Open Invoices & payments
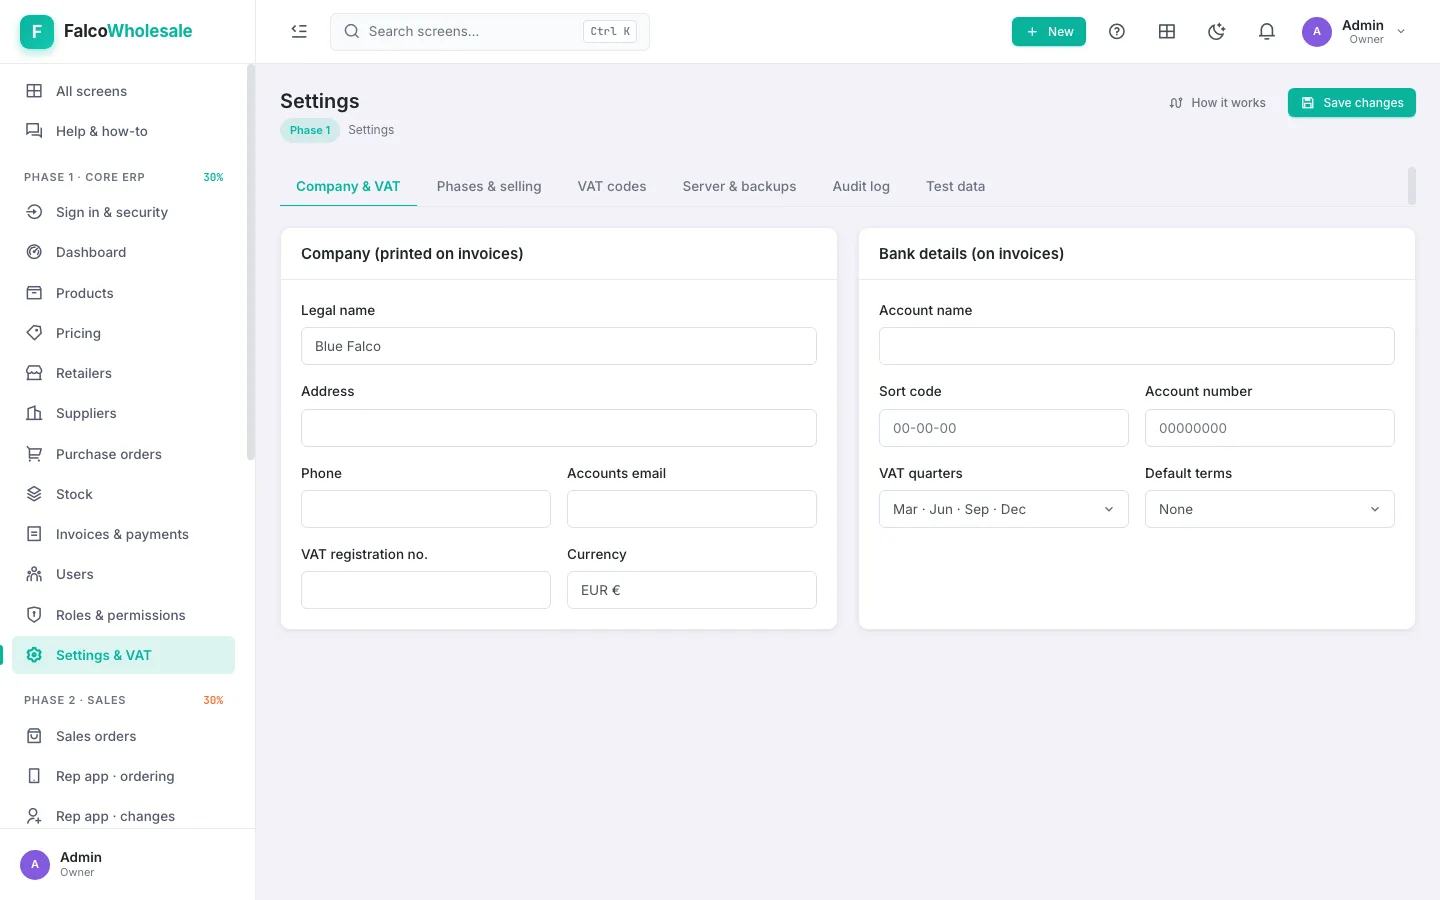This screenshot has height=900, width=1440. click(x=123, y=534)
